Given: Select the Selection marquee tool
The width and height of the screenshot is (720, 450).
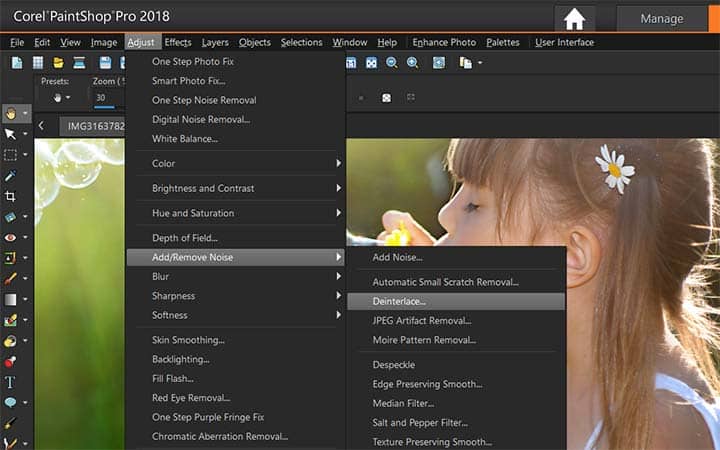Looking at the screenshot, I should coord(10,155).
